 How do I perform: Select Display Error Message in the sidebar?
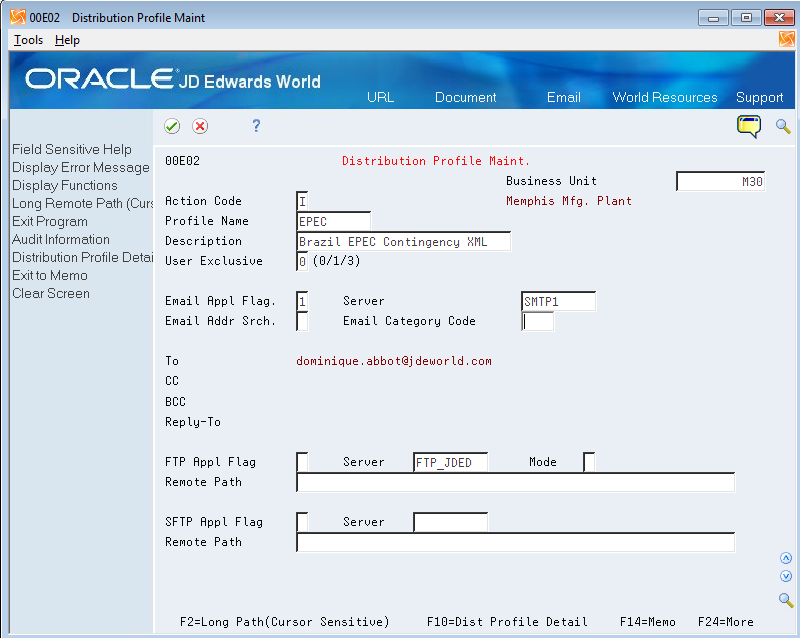click(x=81, y=167)
